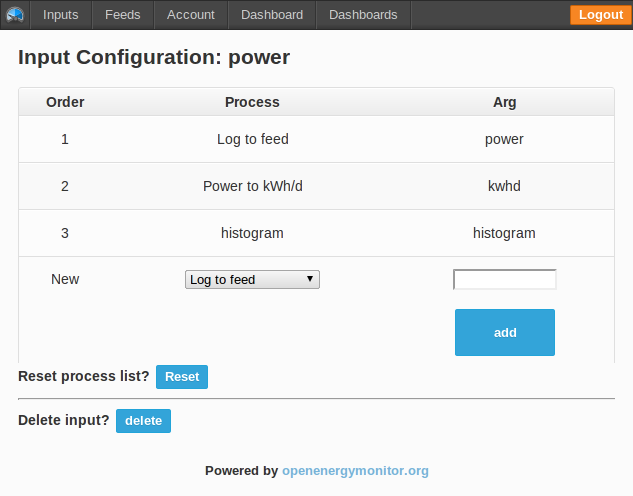Viewport: 633px width, 496px height.
Task: Click the Order column header
Action: pos(65,102)
